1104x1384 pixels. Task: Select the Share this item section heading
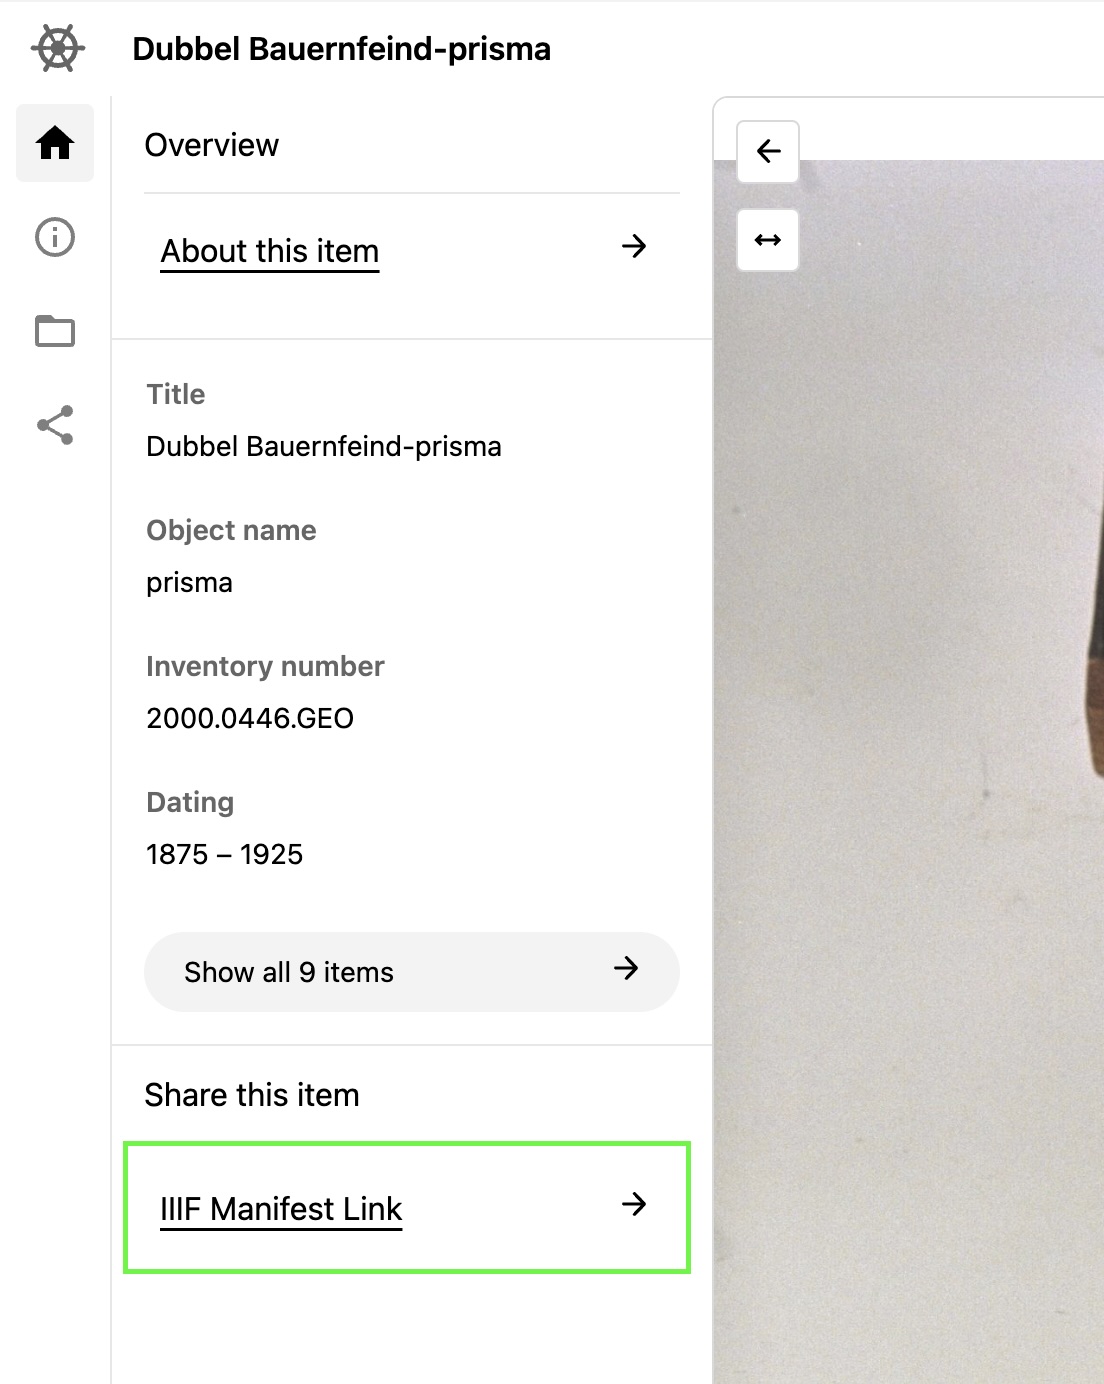tap(252, 1094)
